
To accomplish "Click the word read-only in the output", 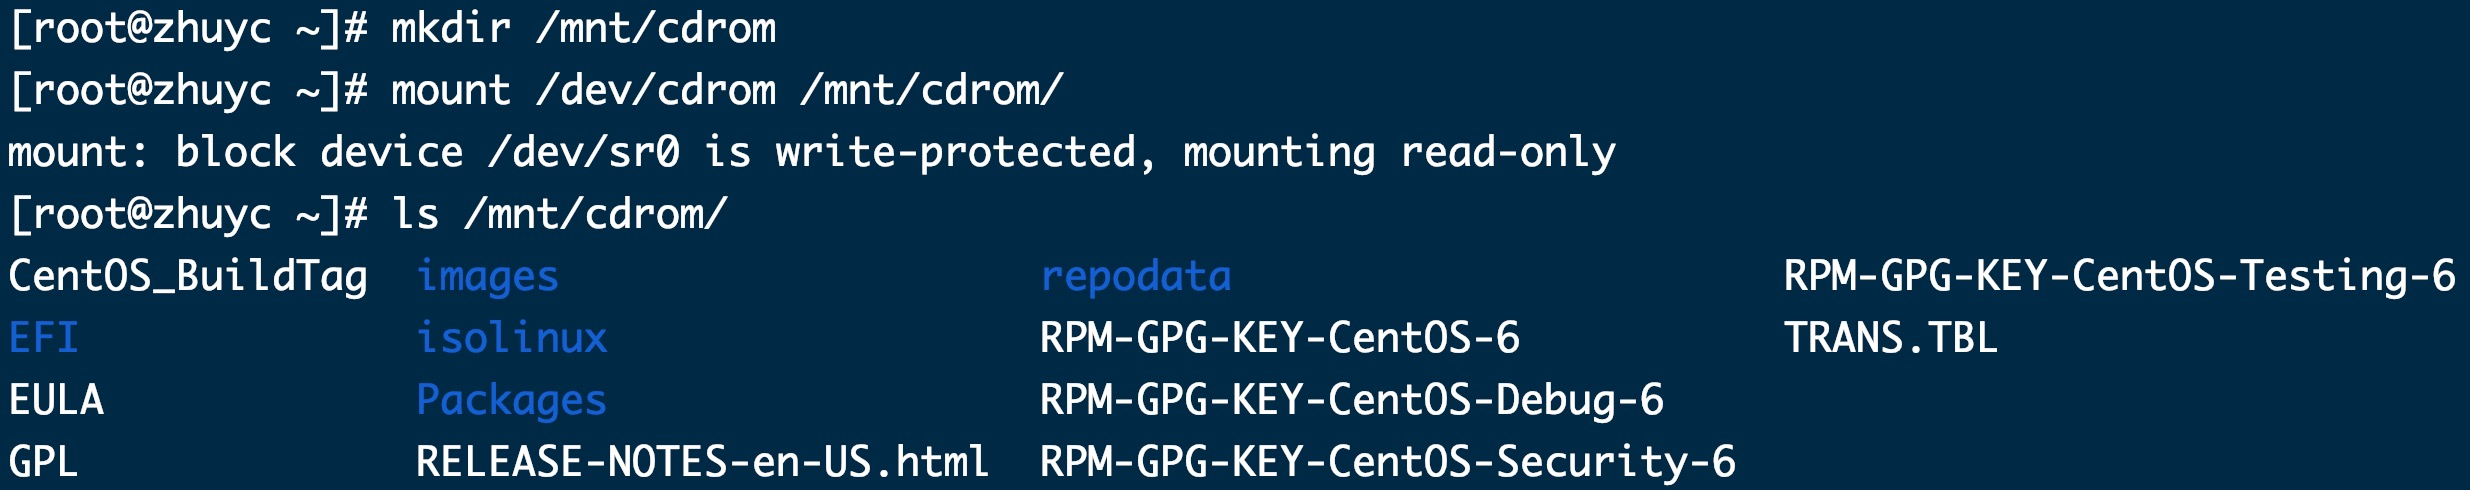I will point(1507,153).
